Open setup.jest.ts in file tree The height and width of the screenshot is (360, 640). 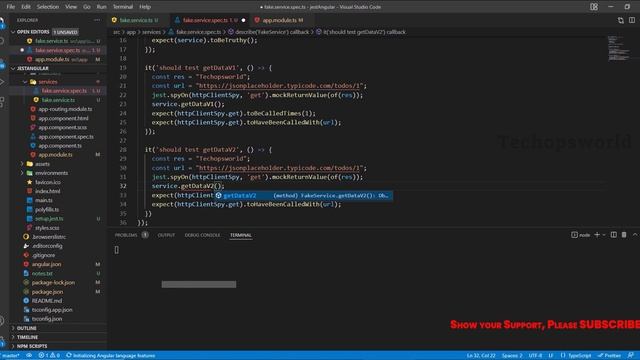[49, 219]
